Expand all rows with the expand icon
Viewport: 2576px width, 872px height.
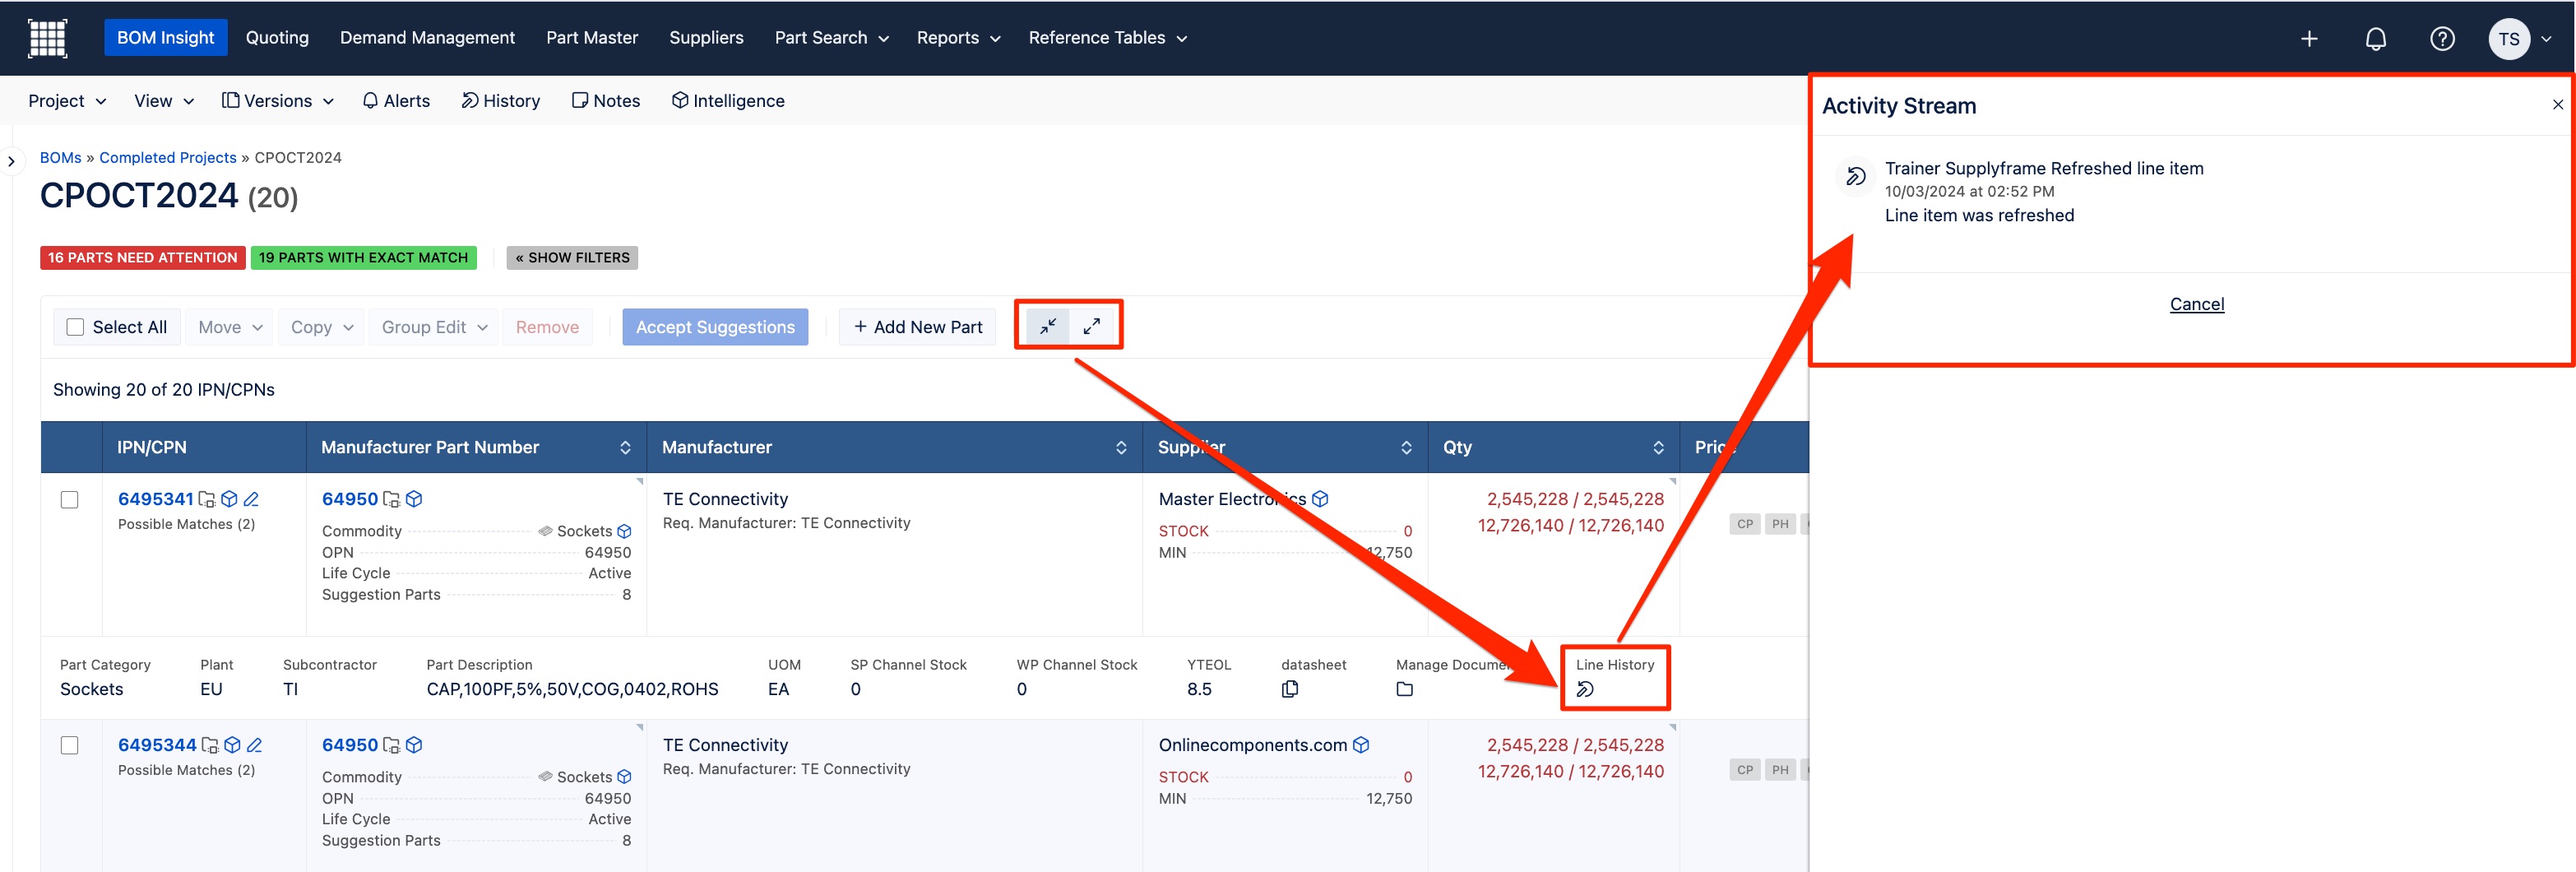[x=1092, y=326]
